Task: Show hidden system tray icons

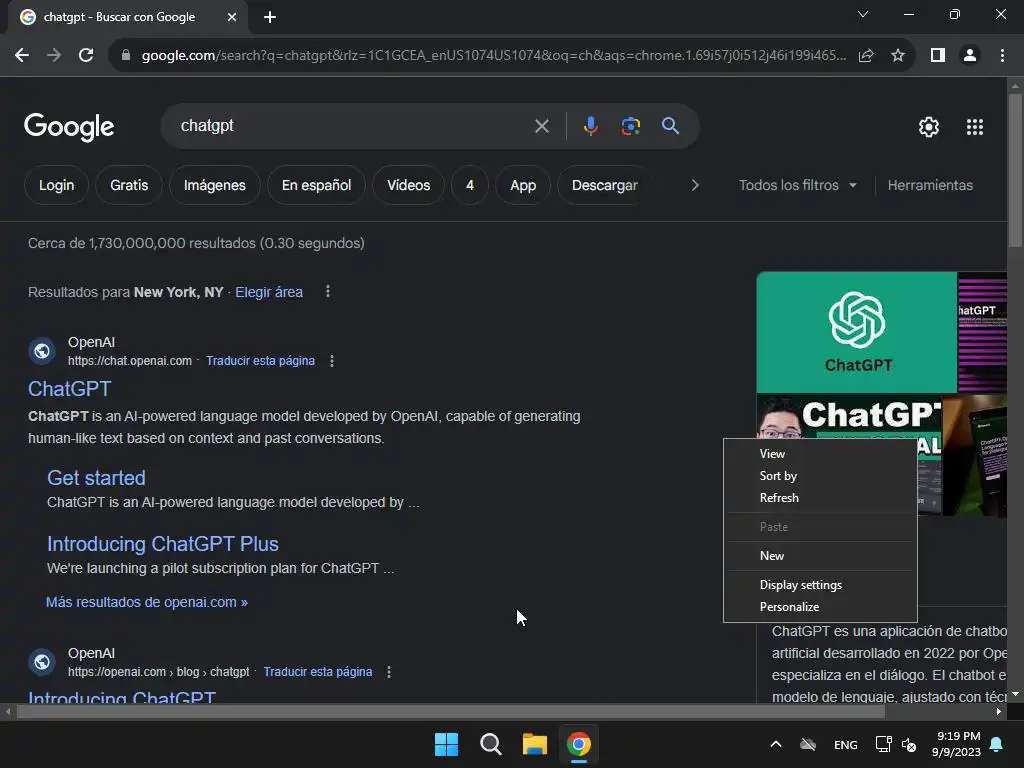Action: tap(776, 744)
